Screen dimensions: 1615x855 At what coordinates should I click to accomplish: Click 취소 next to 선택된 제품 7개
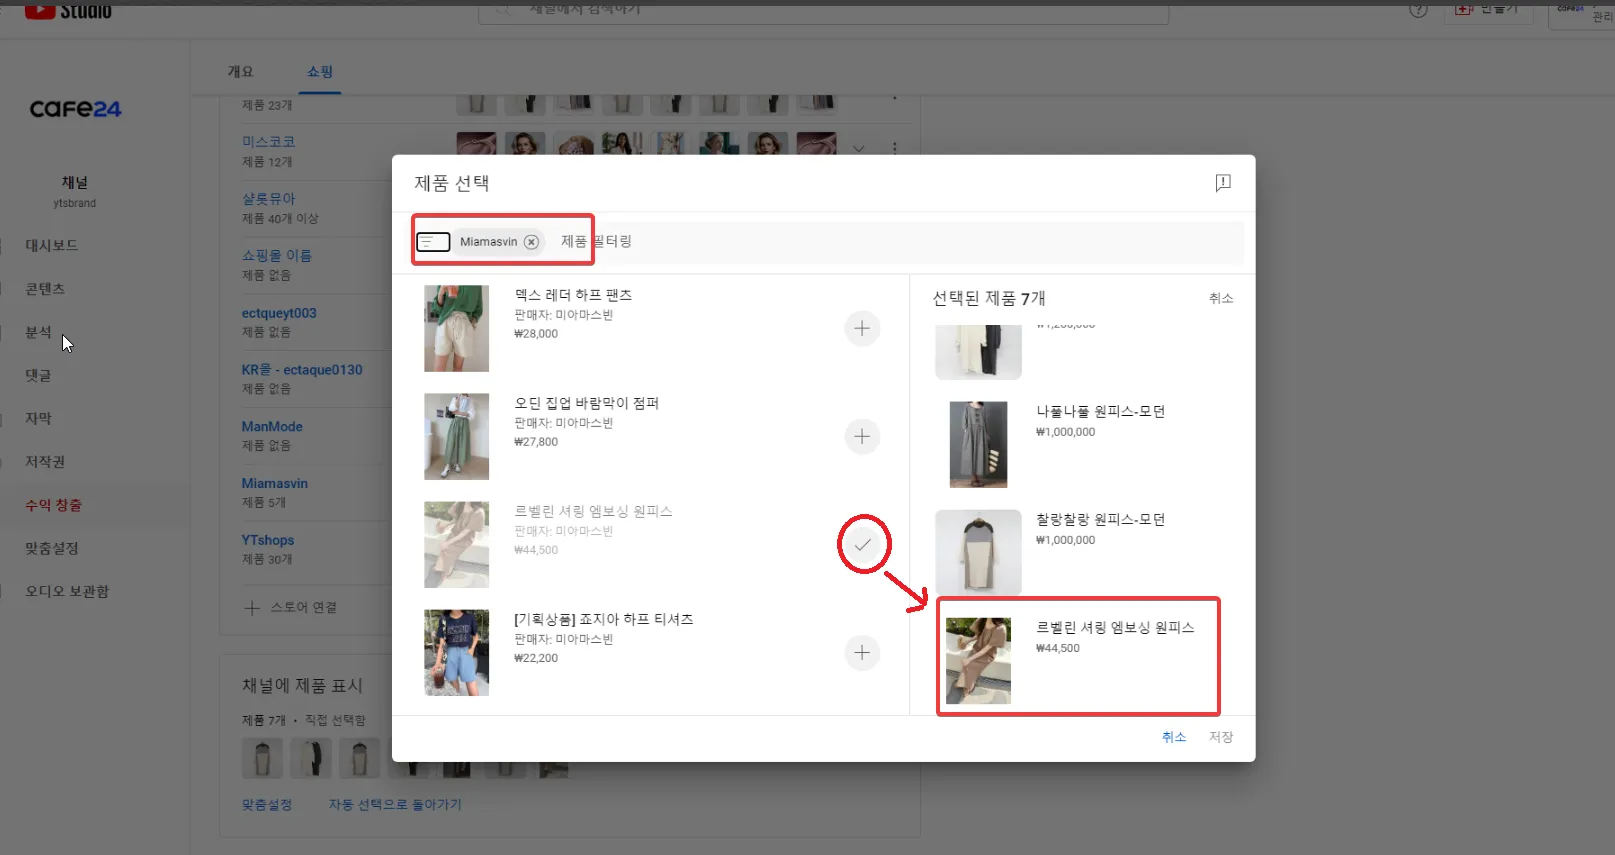coord(1221,298)
